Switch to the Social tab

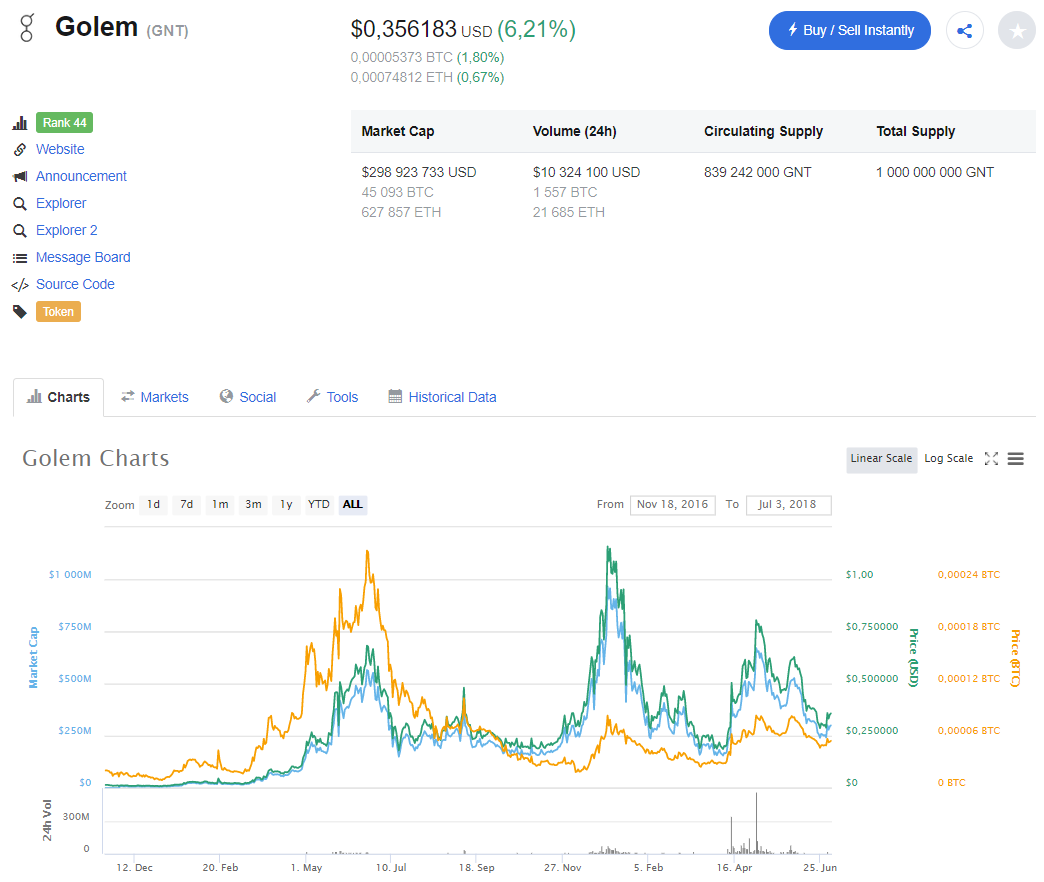pos(248,397)
